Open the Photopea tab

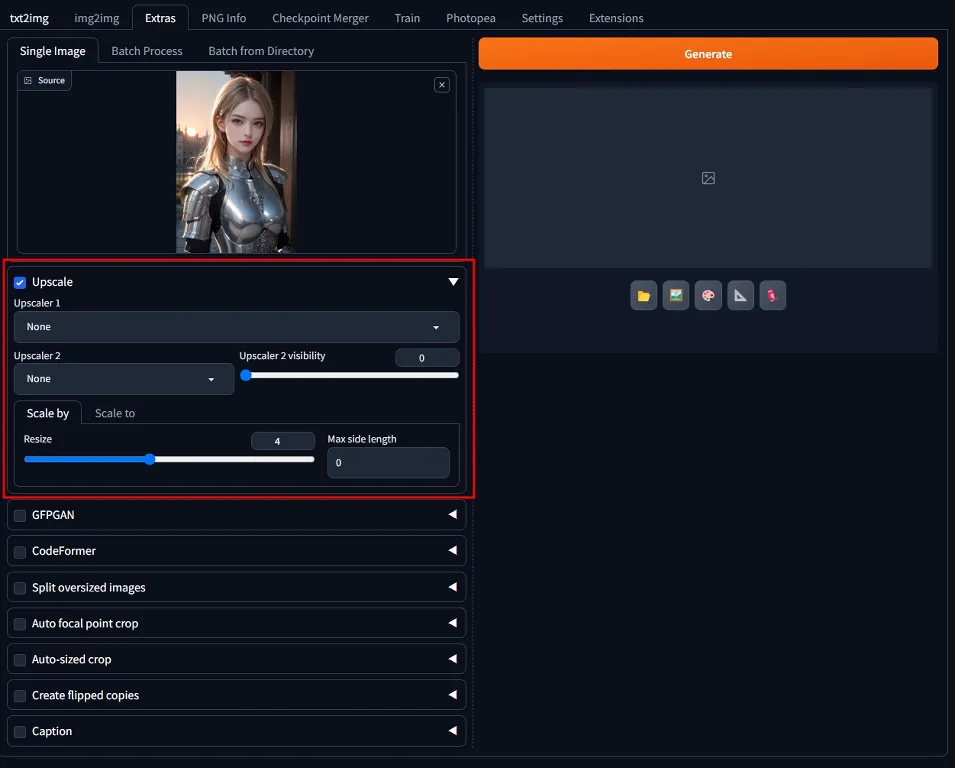point(471,18)
